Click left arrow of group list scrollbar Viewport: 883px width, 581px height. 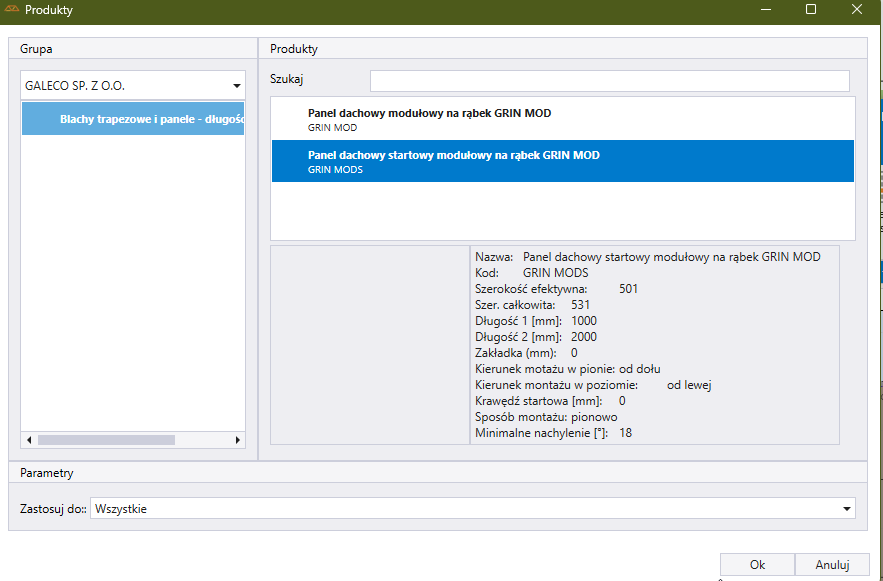(29, 440)
